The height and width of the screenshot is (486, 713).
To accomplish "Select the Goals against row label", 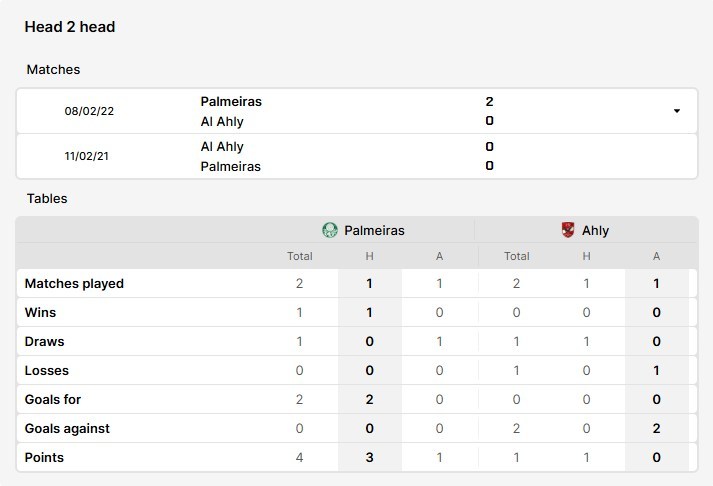I will point(67,428).
